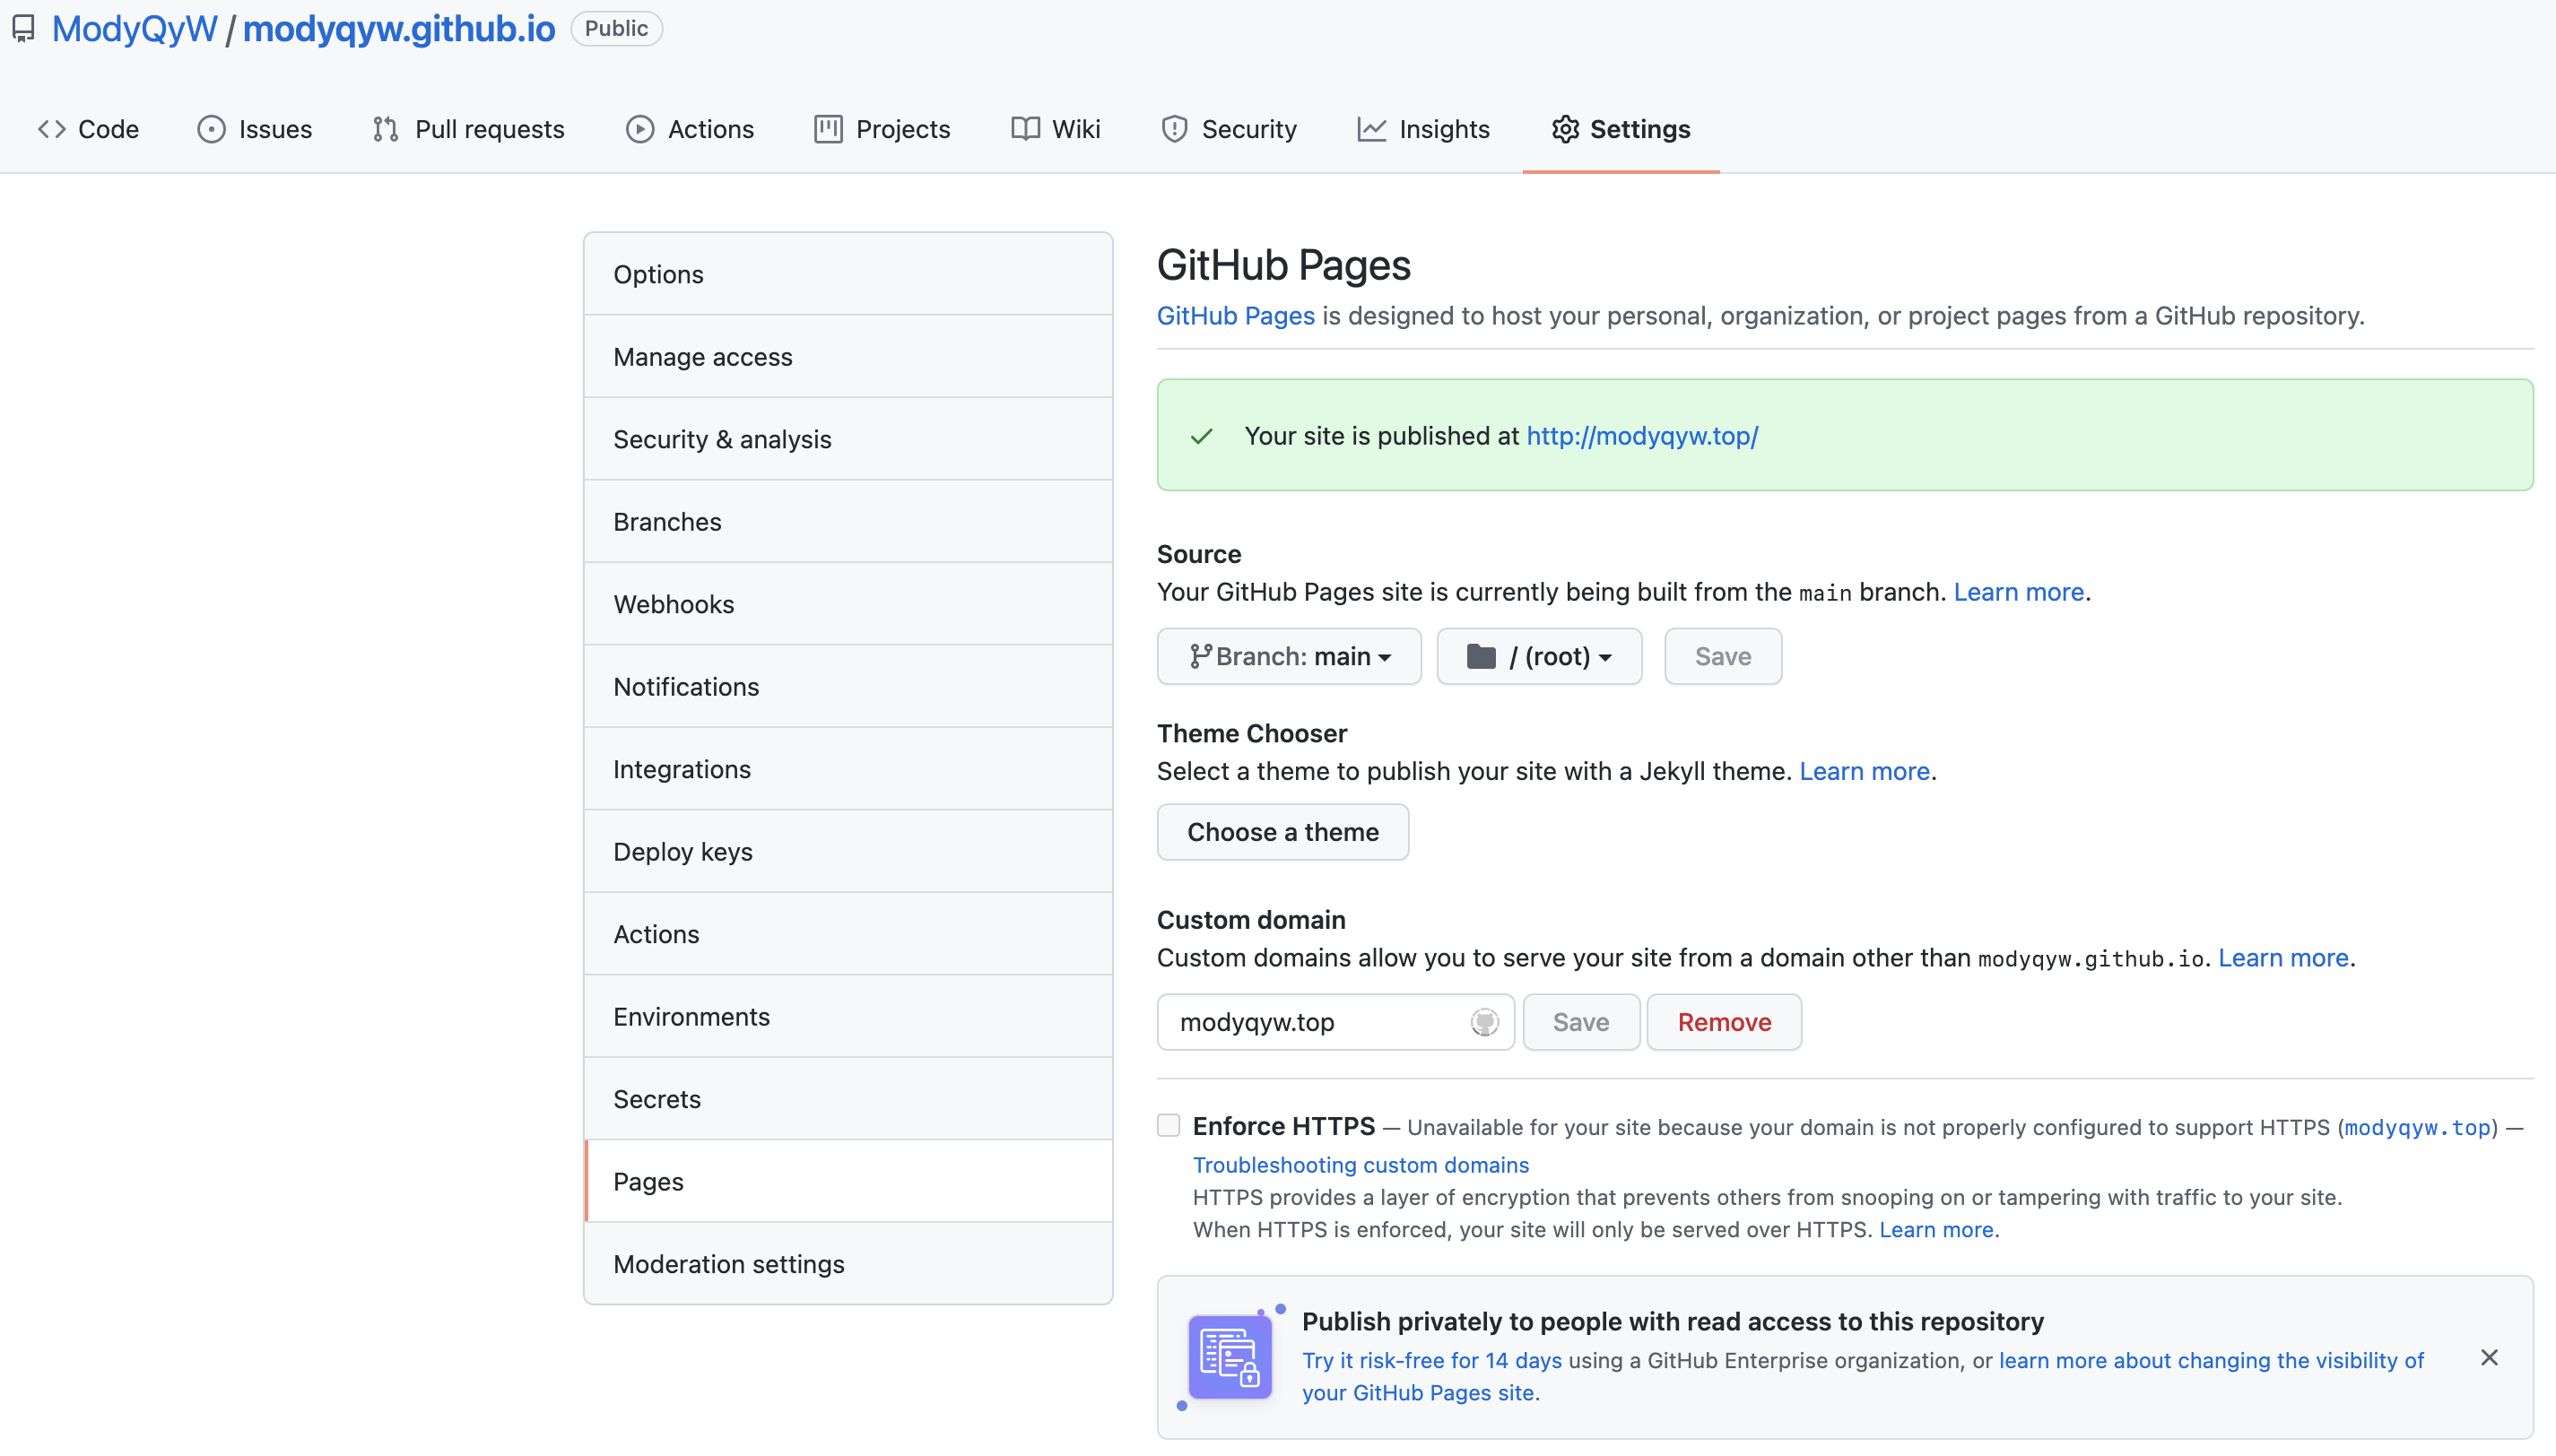Click the Troubleshooting custom domains link
The width and height of the screenshot is (2556, 1456).
1361,1163
